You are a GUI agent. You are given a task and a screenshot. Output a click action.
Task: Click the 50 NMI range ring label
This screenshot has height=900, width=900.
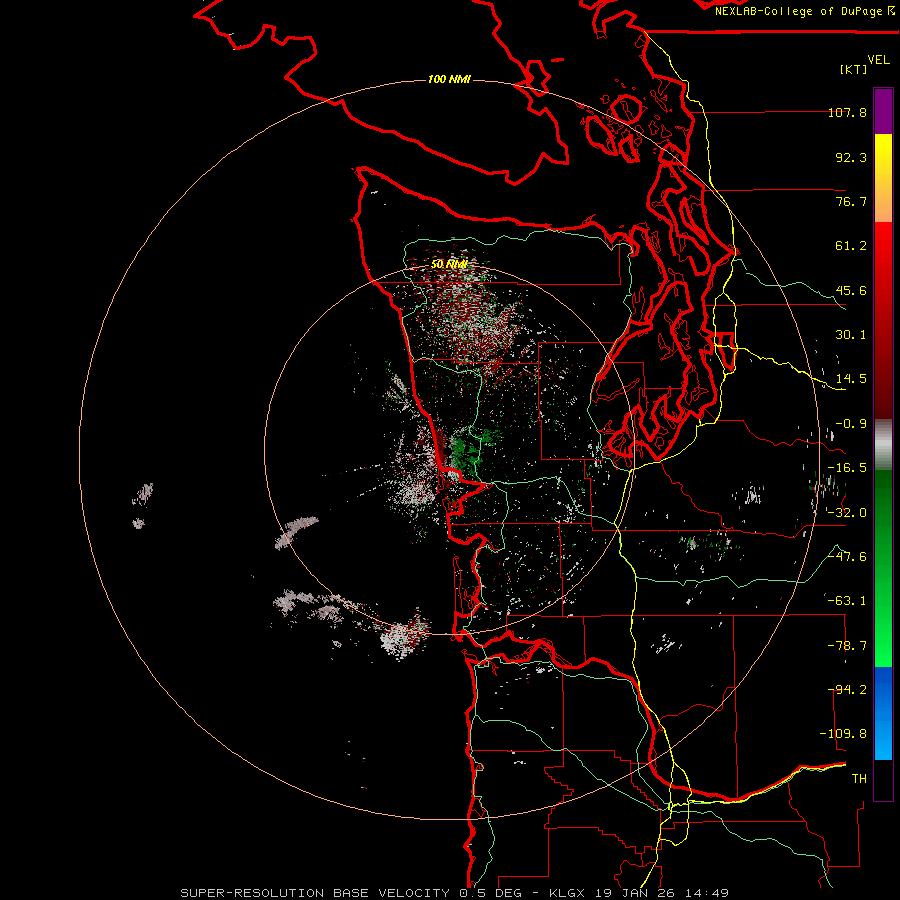point(449,264)
